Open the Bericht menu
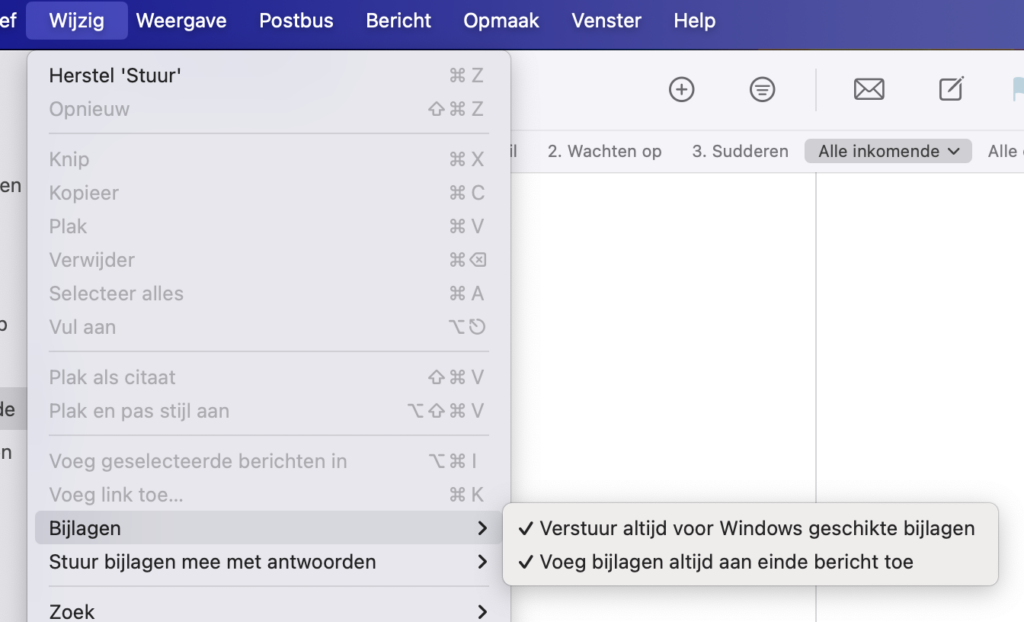The height and width of the screenshot is (622, 1024). click(398, 21)
